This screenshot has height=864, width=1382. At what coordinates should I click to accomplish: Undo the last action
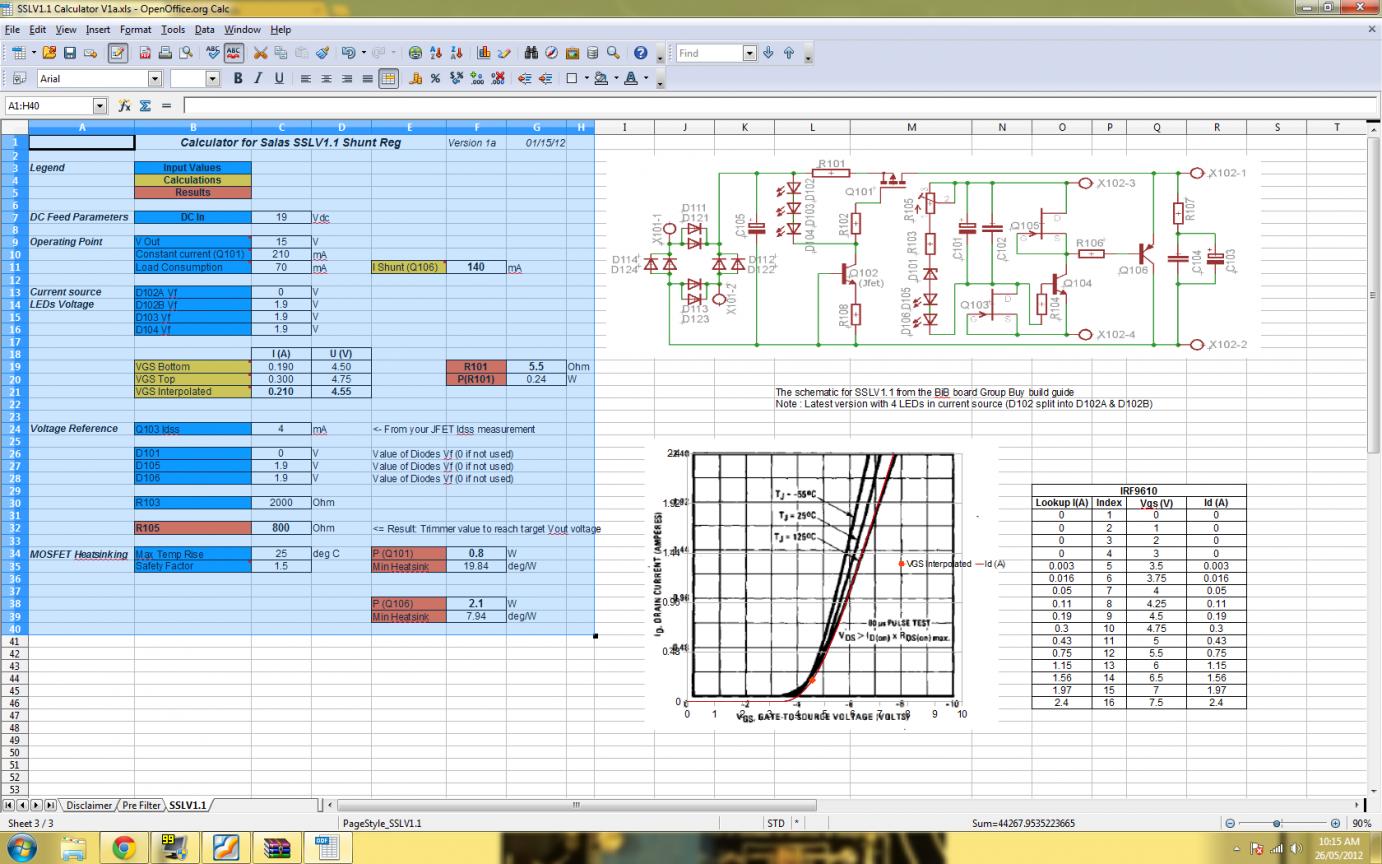point(349,53)
